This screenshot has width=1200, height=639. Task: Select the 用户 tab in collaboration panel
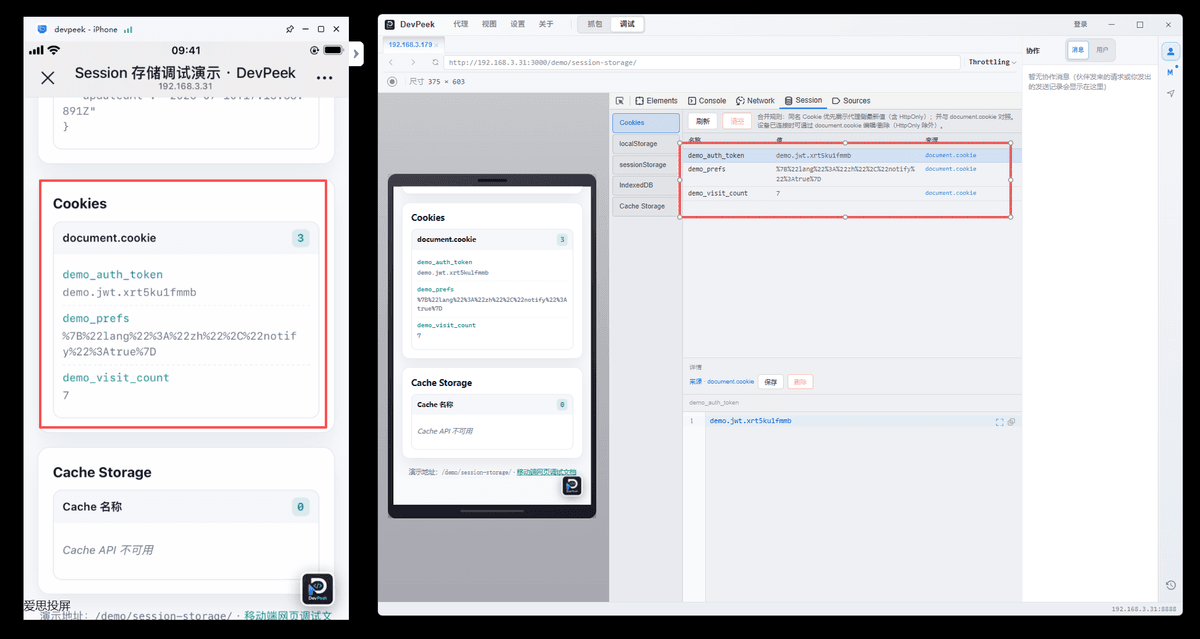pos(1102,49)
